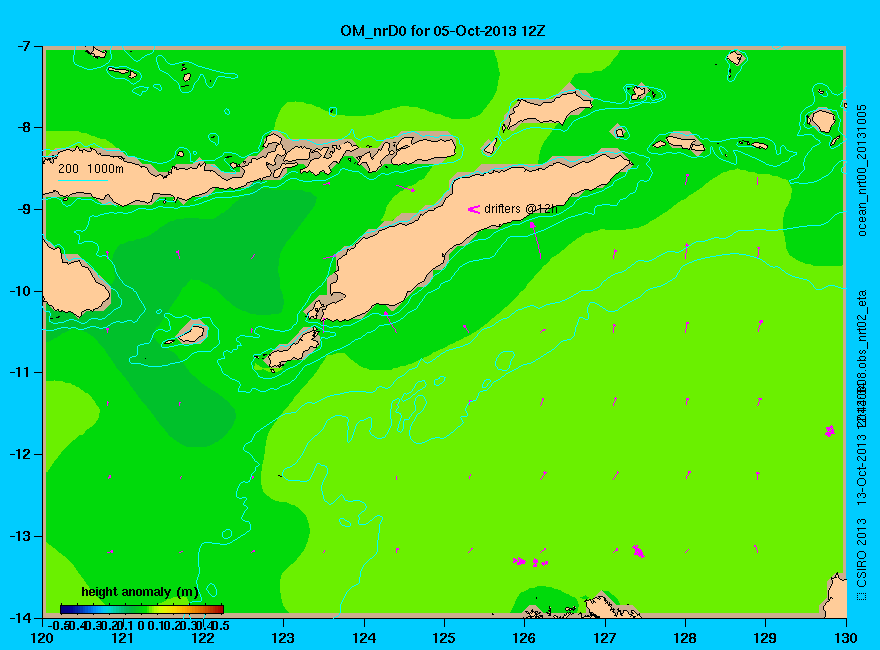
Task: Click the '-14' latitude axis label
Action: tap(19, 617)
